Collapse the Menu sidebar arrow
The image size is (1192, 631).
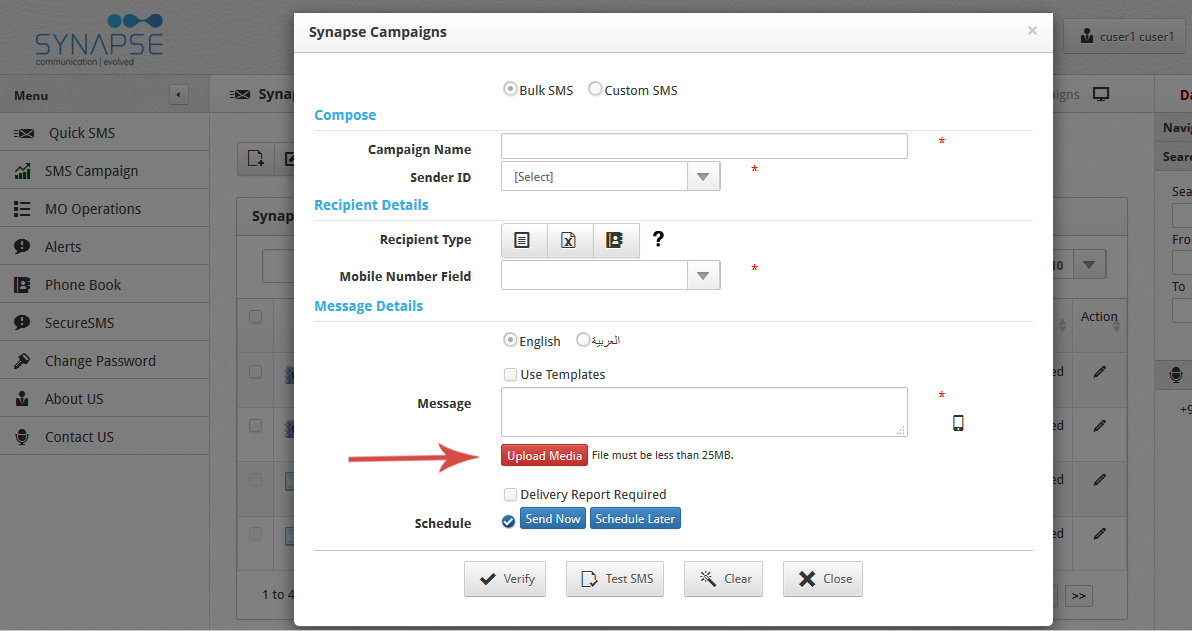coord(178,95)
